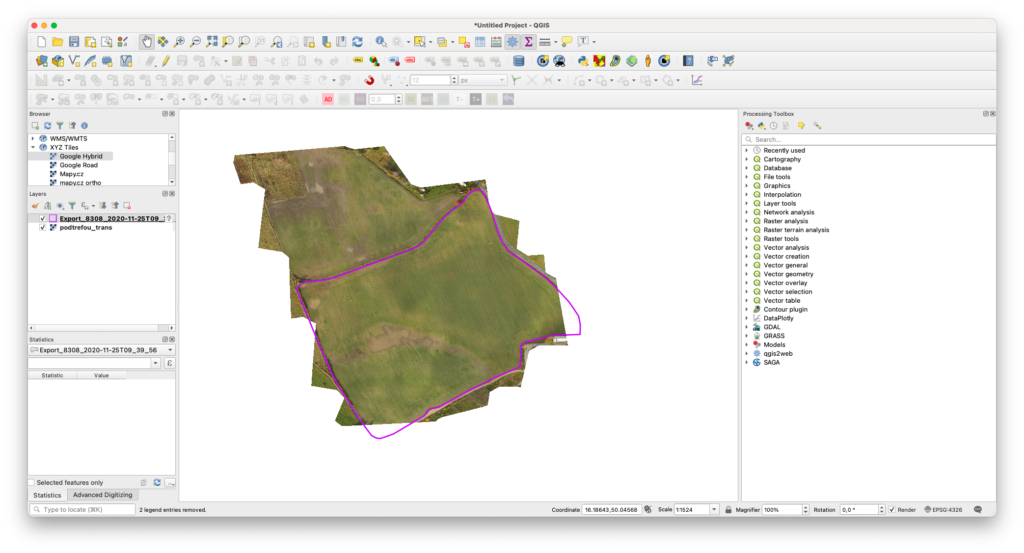Uncheck the podtrefou_trans layer checkbox
The image size is (1024, 553).
[42, 227]
